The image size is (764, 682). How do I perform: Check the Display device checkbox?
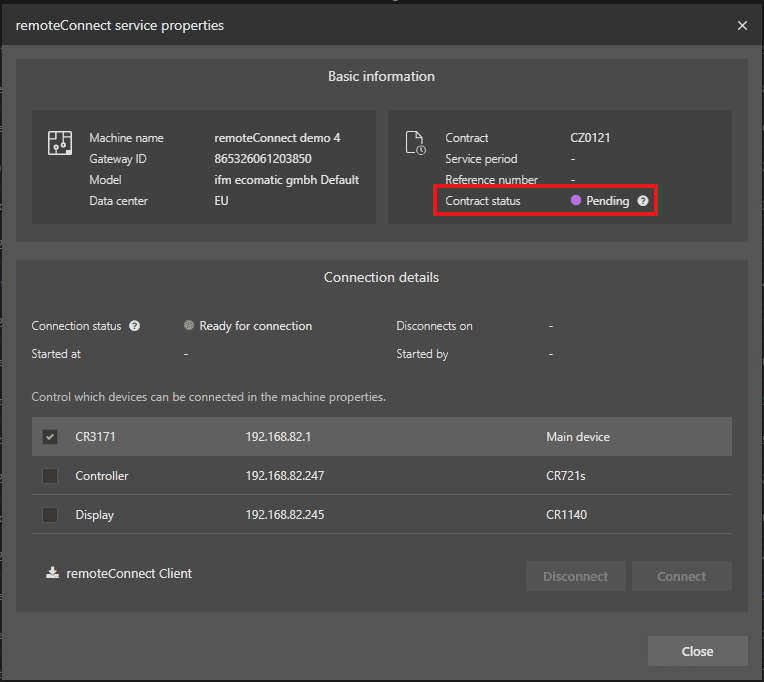tap(50, 514)
